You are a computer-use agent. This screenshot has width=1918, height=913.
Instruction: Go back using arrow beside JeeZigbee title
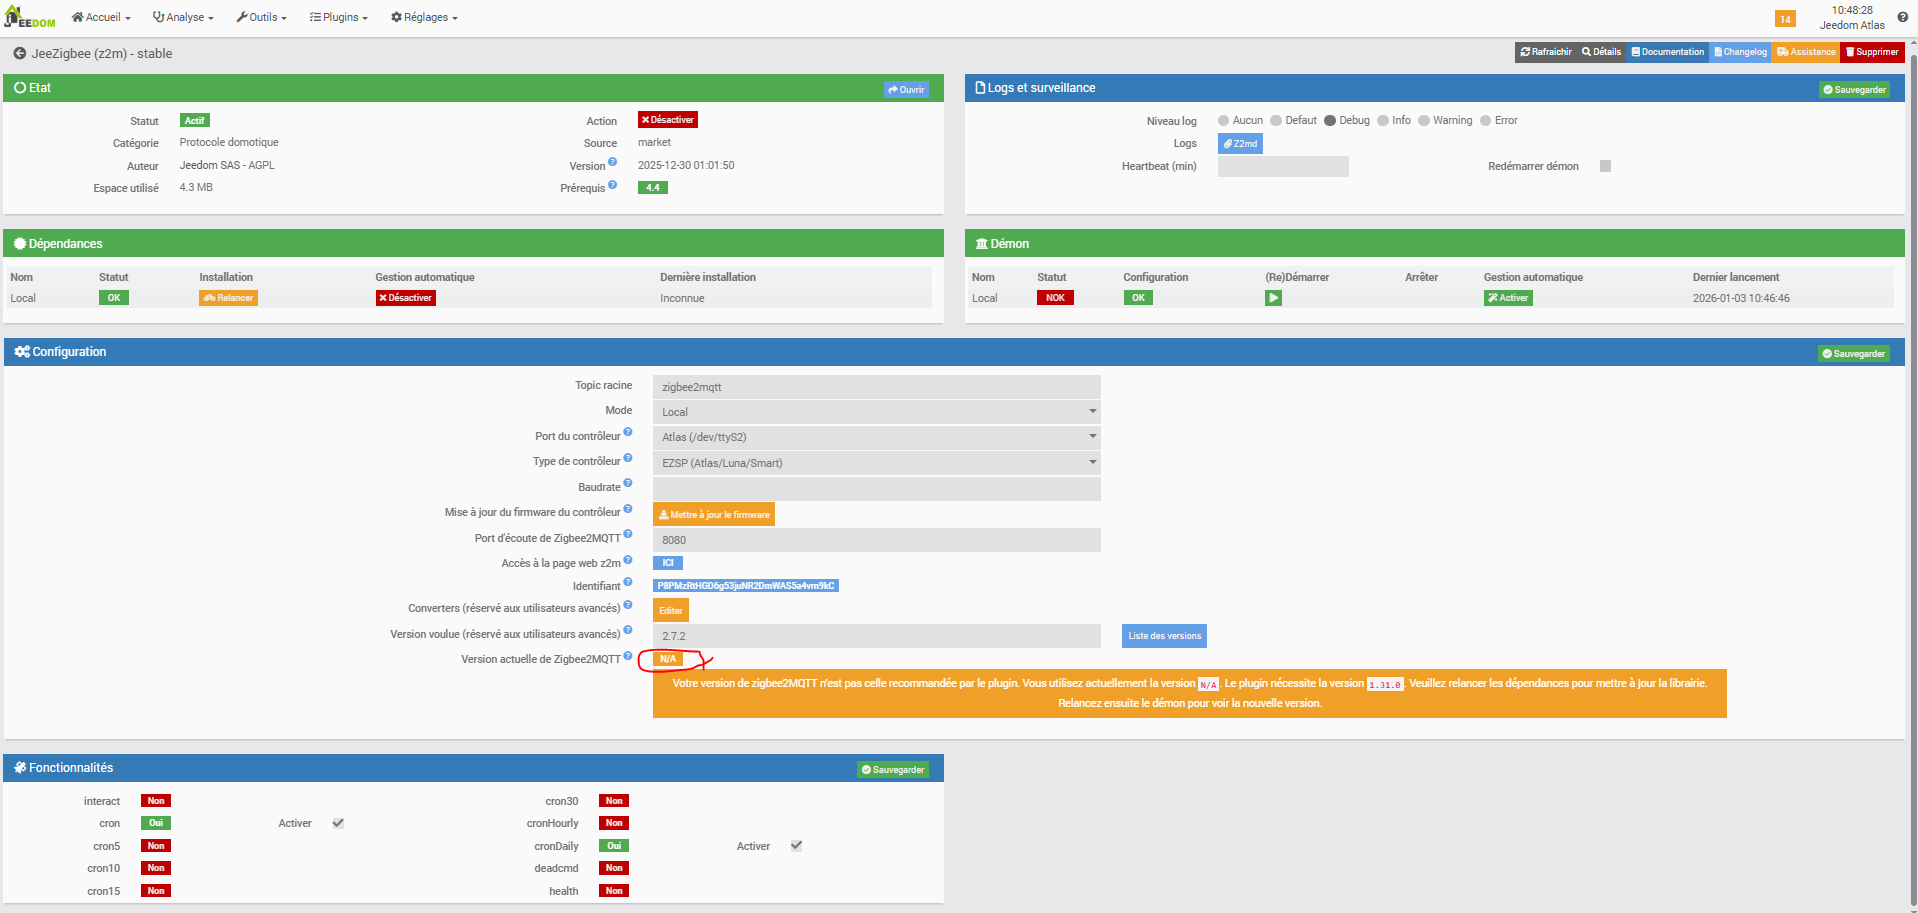pos(19,53)
